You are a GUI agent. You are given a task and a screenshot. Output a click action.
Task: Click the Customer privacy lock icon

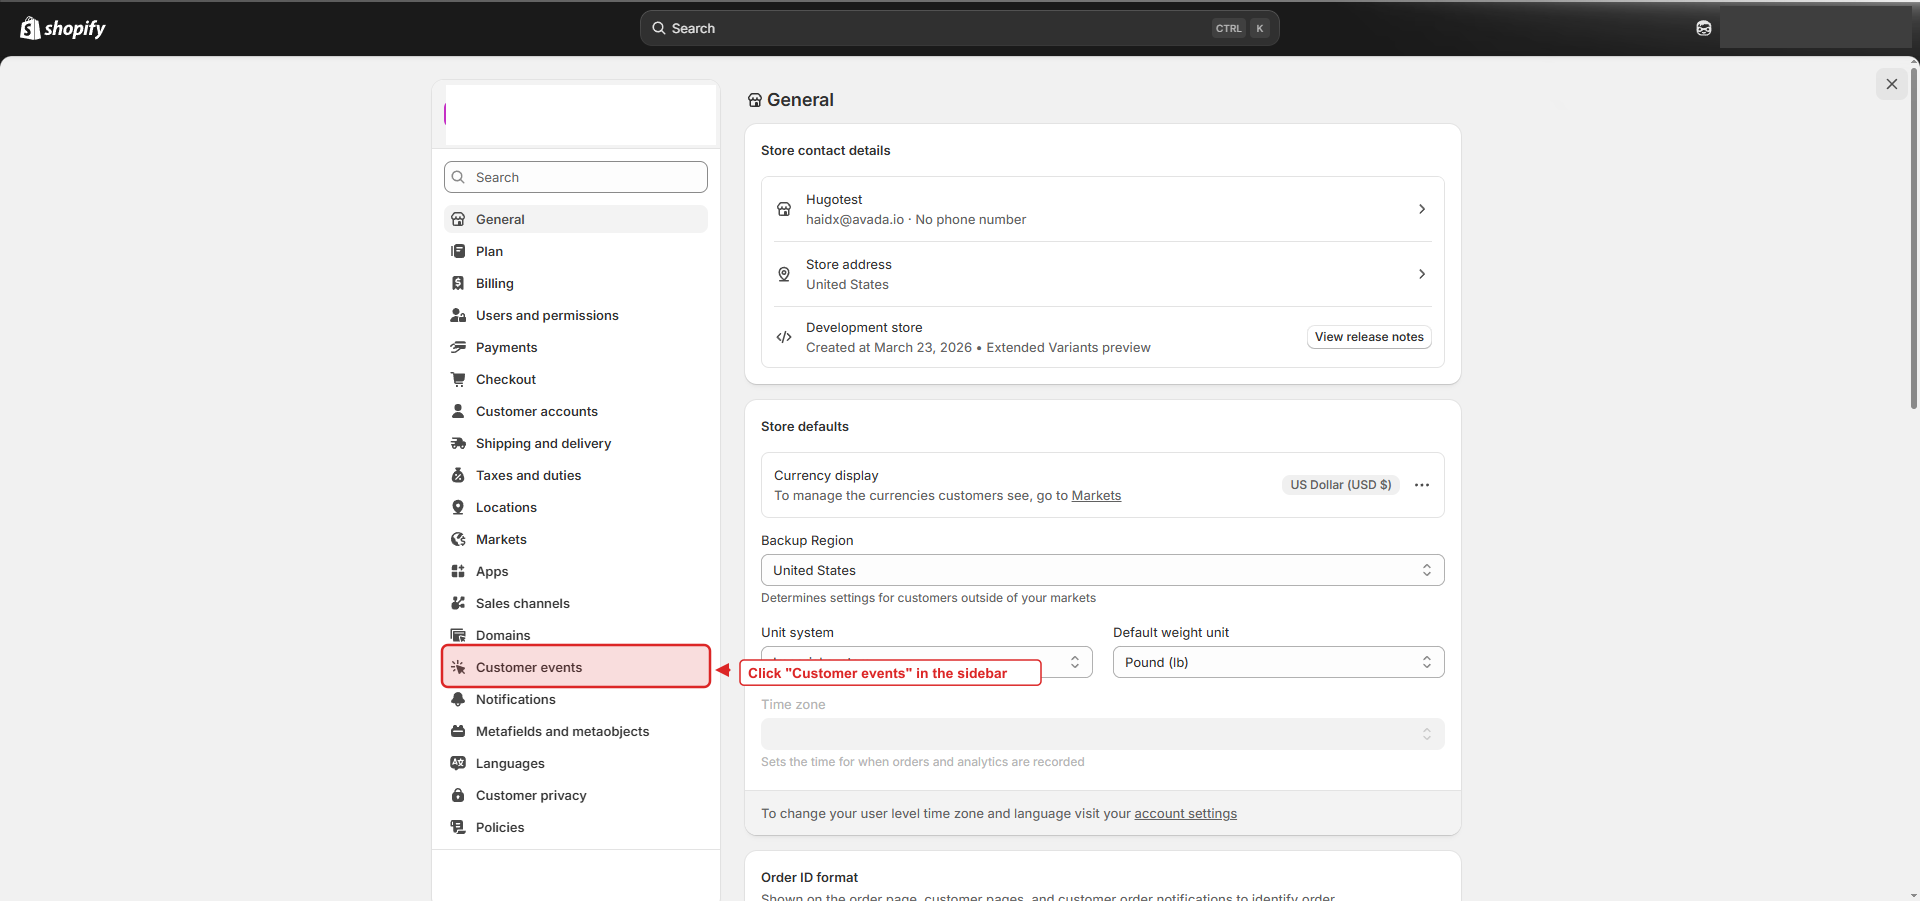pos(458,795)
